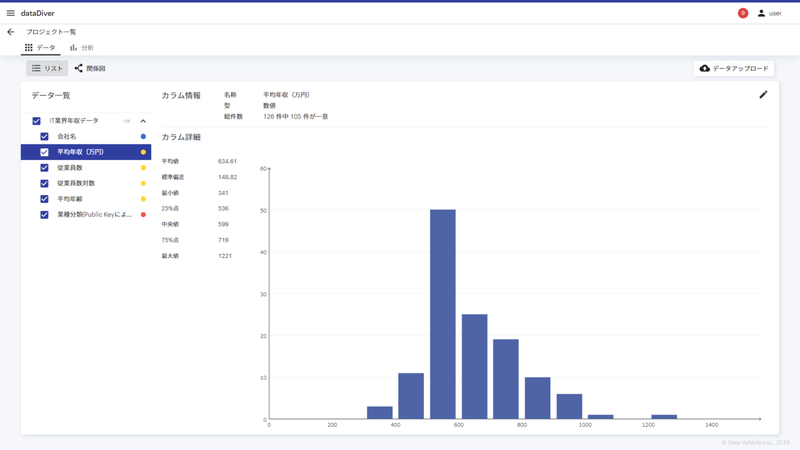Click the yellow dot beside 平均年収（万円）
The width and height of the screenshot is (800, 450).
[143, 152]
